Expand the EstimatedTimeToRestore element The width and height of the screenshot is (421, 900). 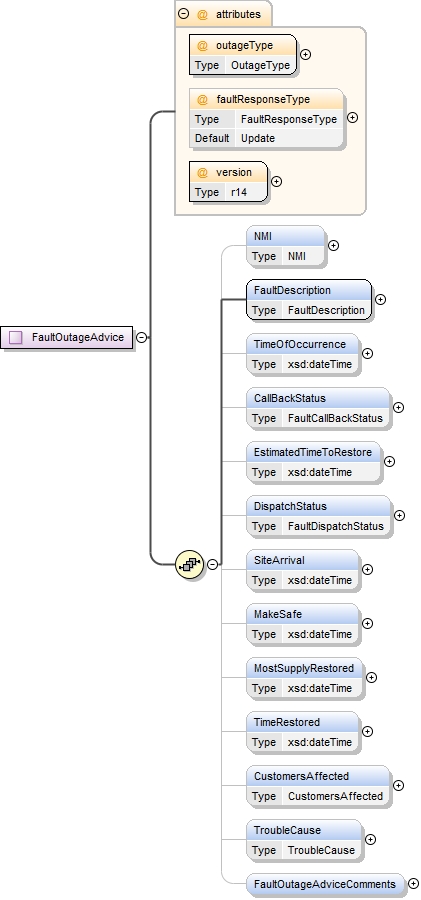pyautogui.click(x=389, y=461)
